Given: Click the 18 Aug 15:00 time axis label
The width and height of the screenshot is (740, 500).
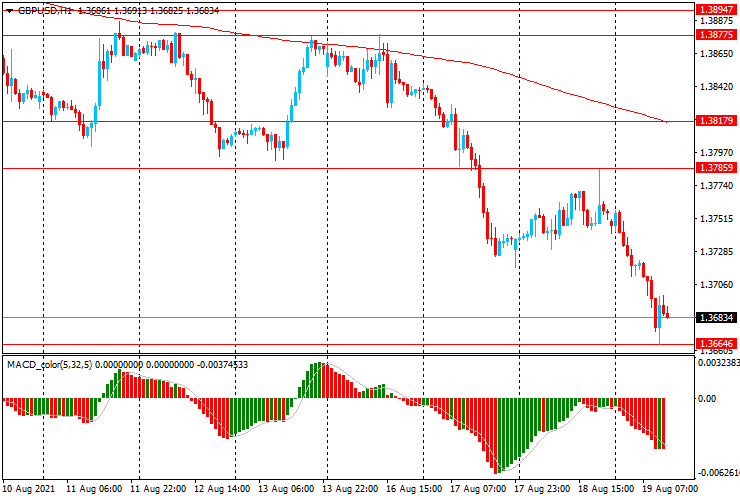Looking at the screenshot, I should click(605, 489).
